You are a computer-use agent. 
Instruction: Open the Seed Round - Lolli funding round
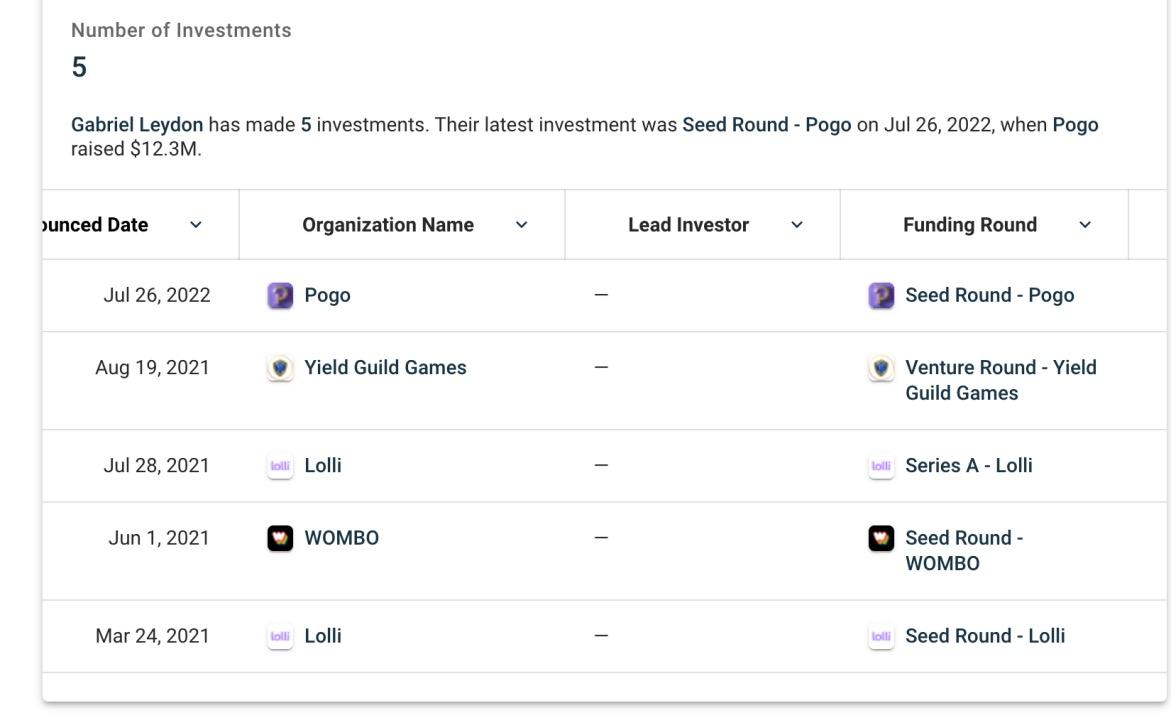tap(984, 636)
